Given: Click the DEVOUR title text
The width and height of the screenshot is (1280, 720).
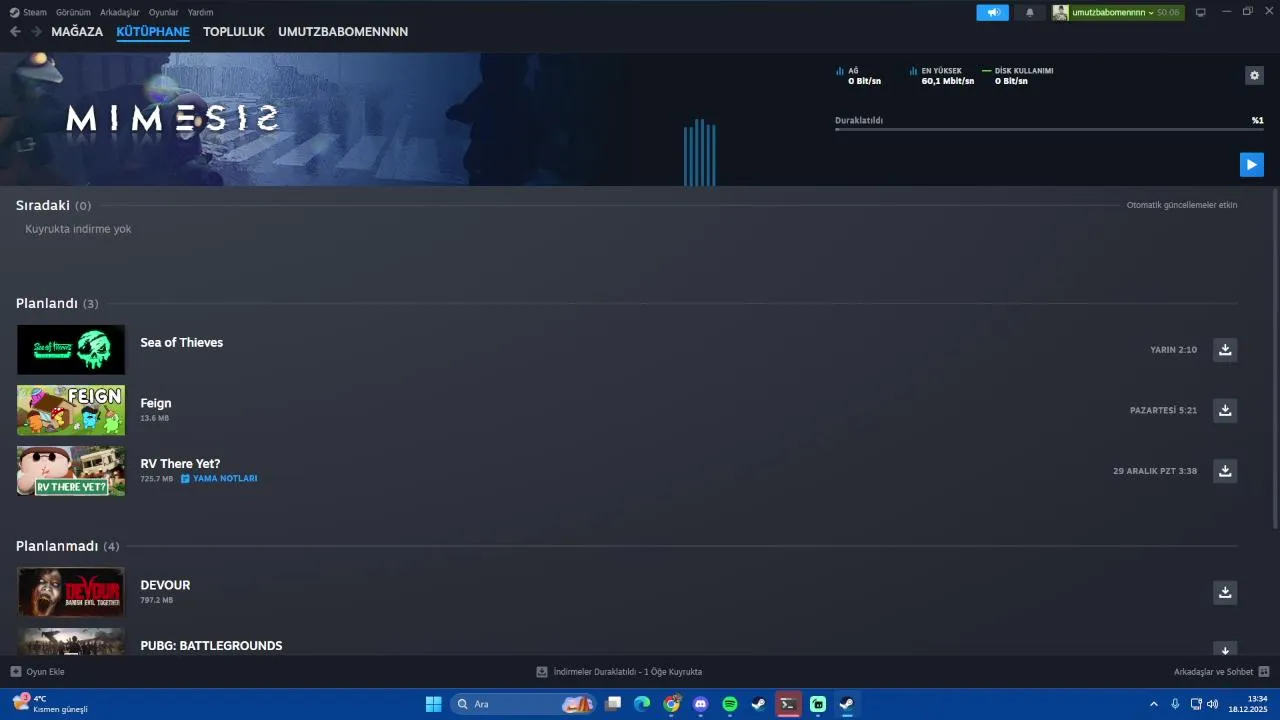Looking at the screenshot, I should pyautogui.click(x=165, y=585).
